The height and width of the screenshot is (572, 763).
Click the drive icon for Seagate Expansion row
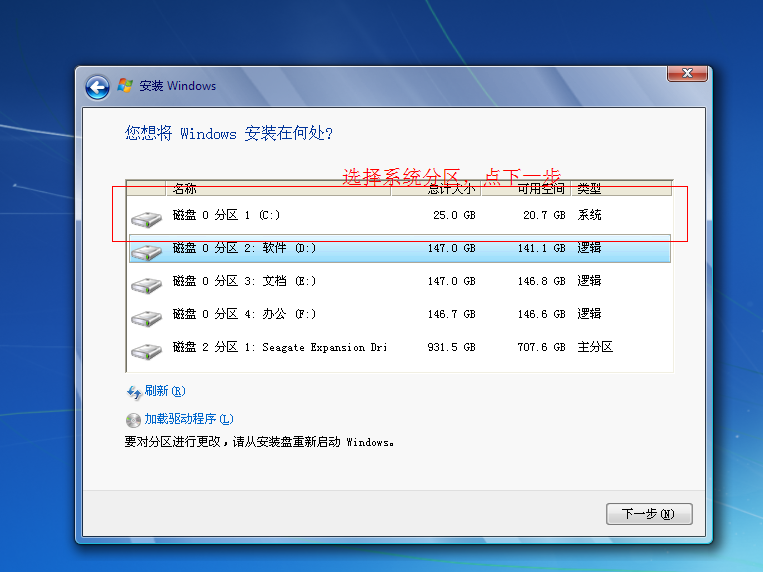click(x=146, y=351)
